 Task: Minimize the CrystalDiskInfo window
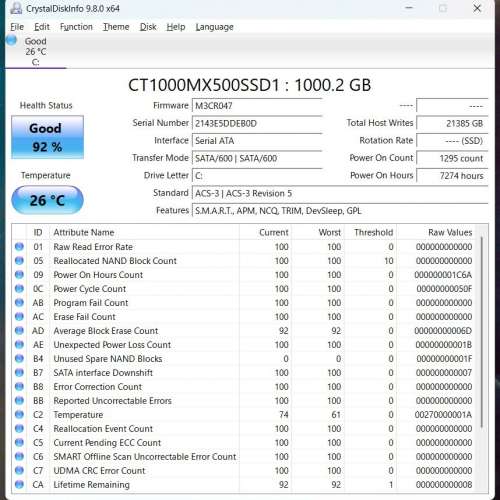point(409,8)
